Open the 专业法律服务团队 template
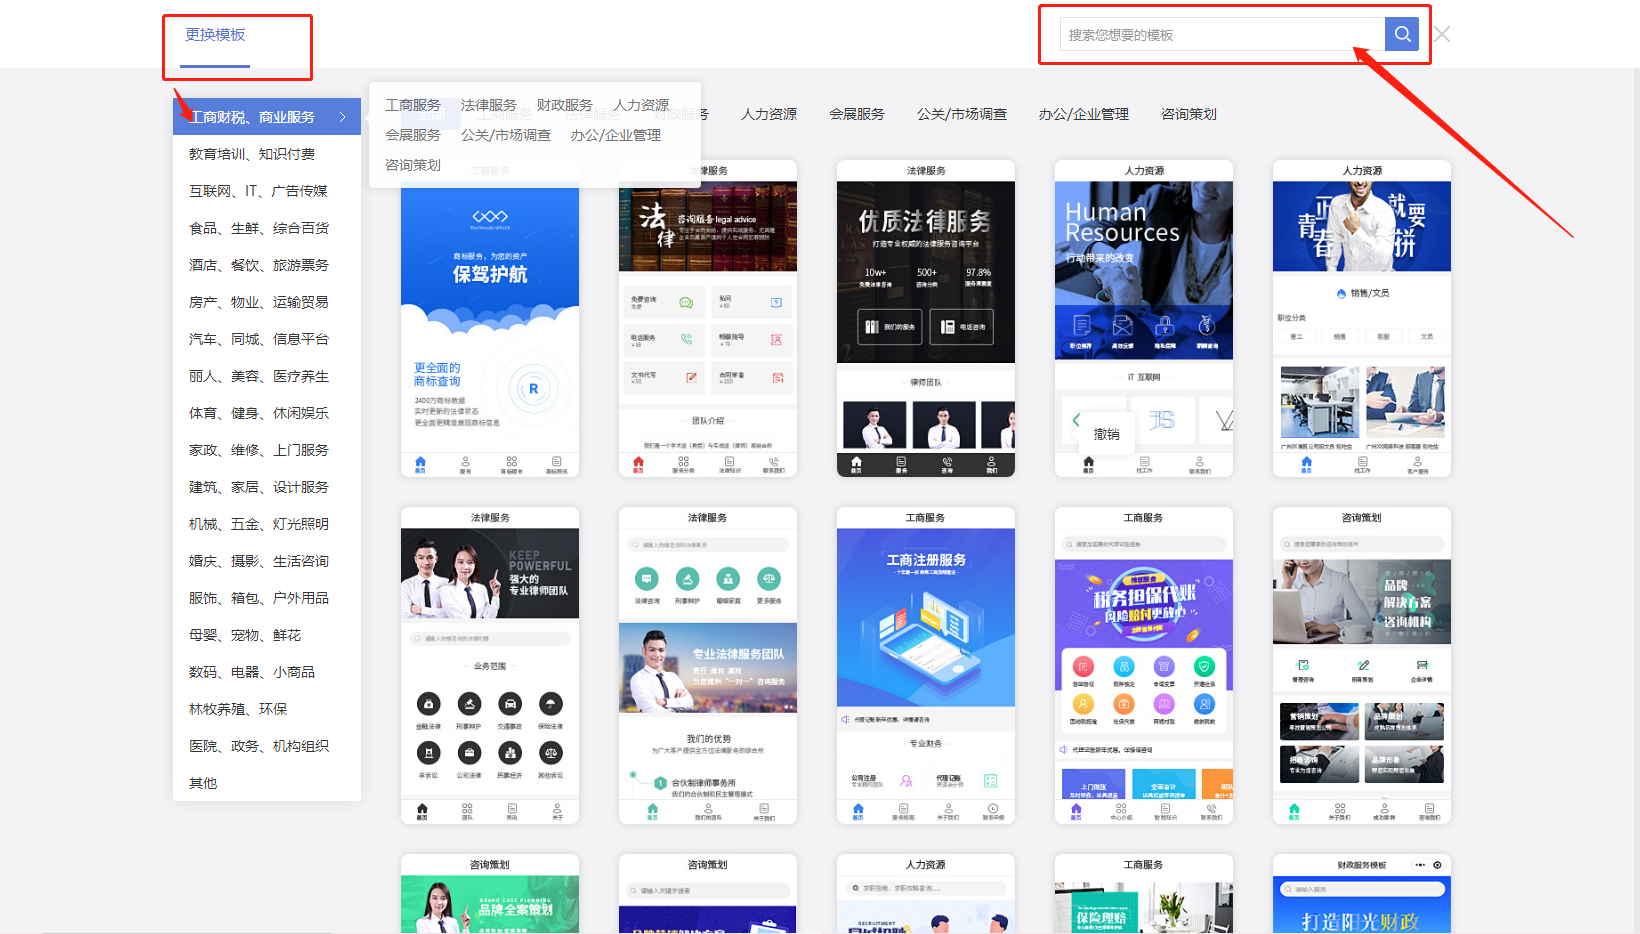1640x934 pixels. (x=708, y=665)
